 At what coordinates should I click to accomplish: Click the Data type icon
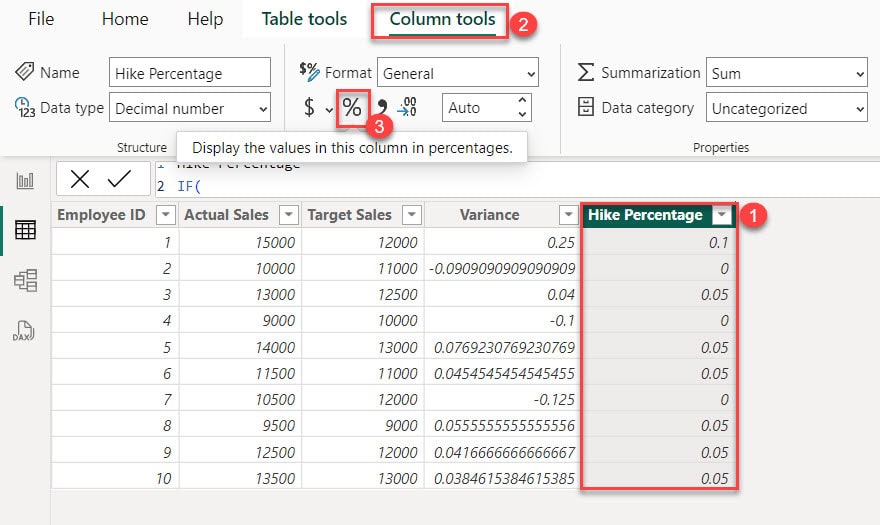click(25, 107)
